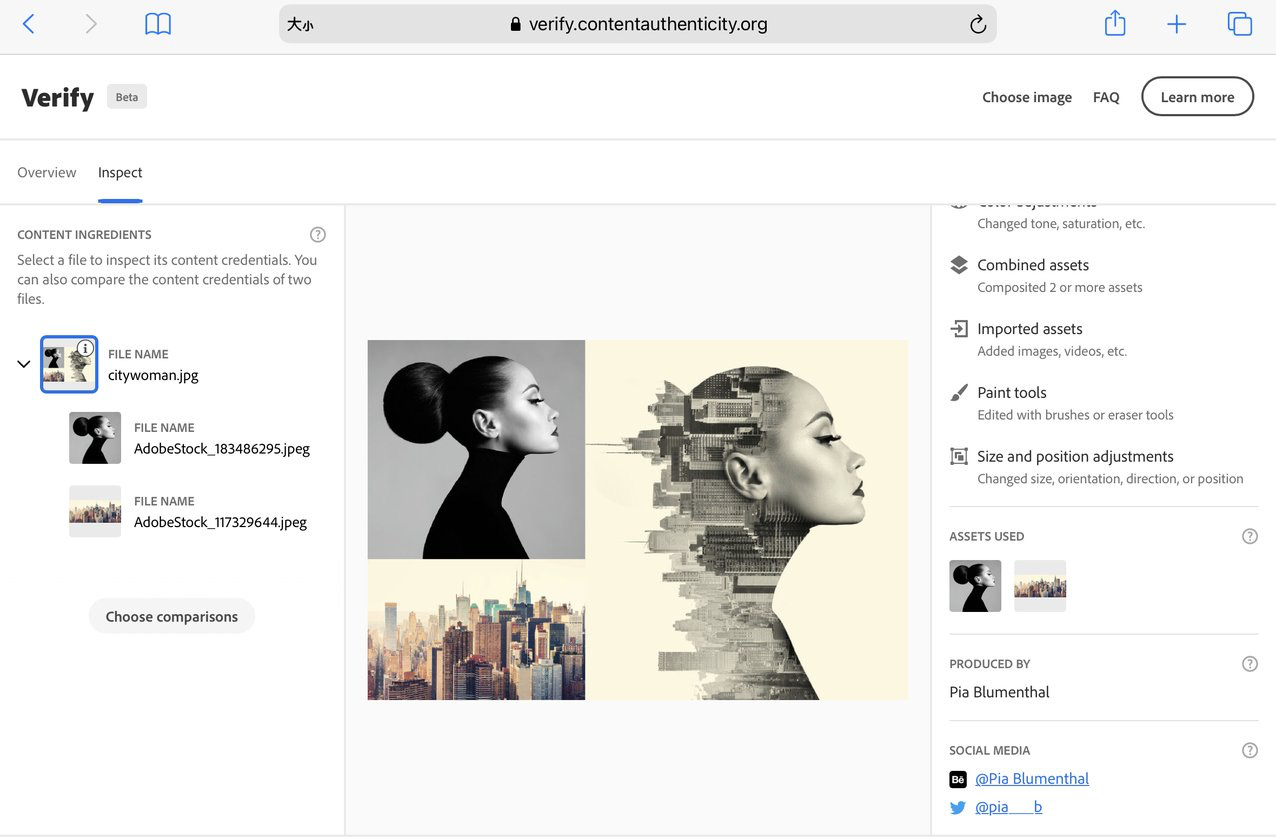Open the @pia___b Twitter link
The height and width of the screenshot is (839, 1276).
[1008, 806]
